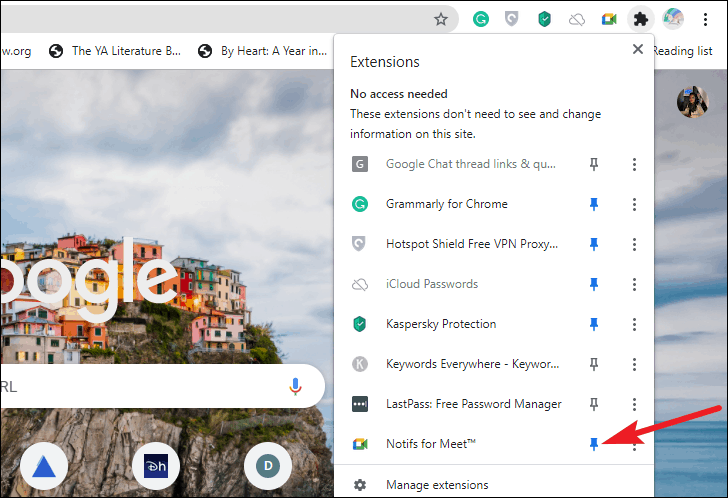This screenshot has height=498, width=728.
Task: Click the iCloud Passwords cloud icon in list
Action: point(360,284)
